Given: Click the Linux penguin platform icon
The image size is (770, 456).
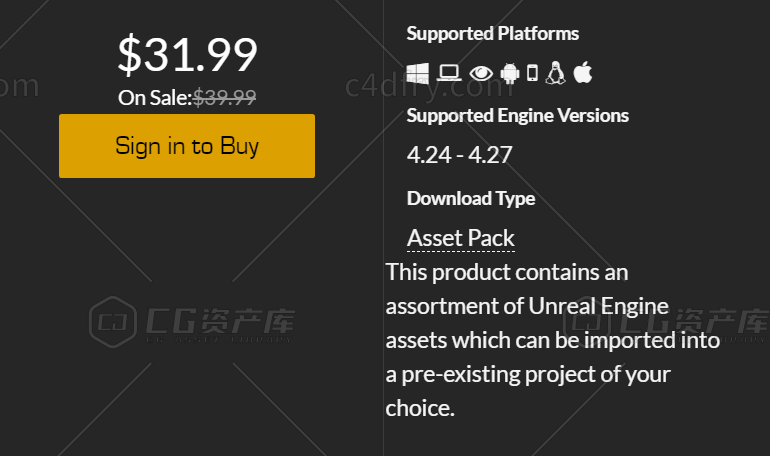Looking at the screenshot, I should point(555,73).
